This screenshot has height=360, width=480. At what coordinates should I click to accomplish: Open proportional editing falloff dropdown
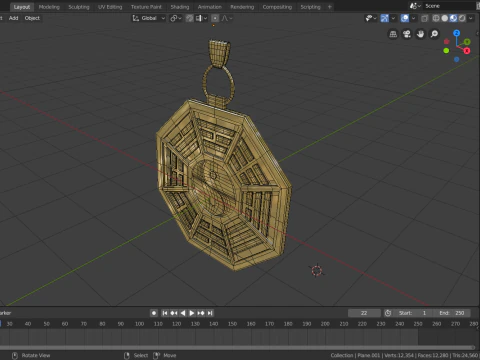click(227, 18)
